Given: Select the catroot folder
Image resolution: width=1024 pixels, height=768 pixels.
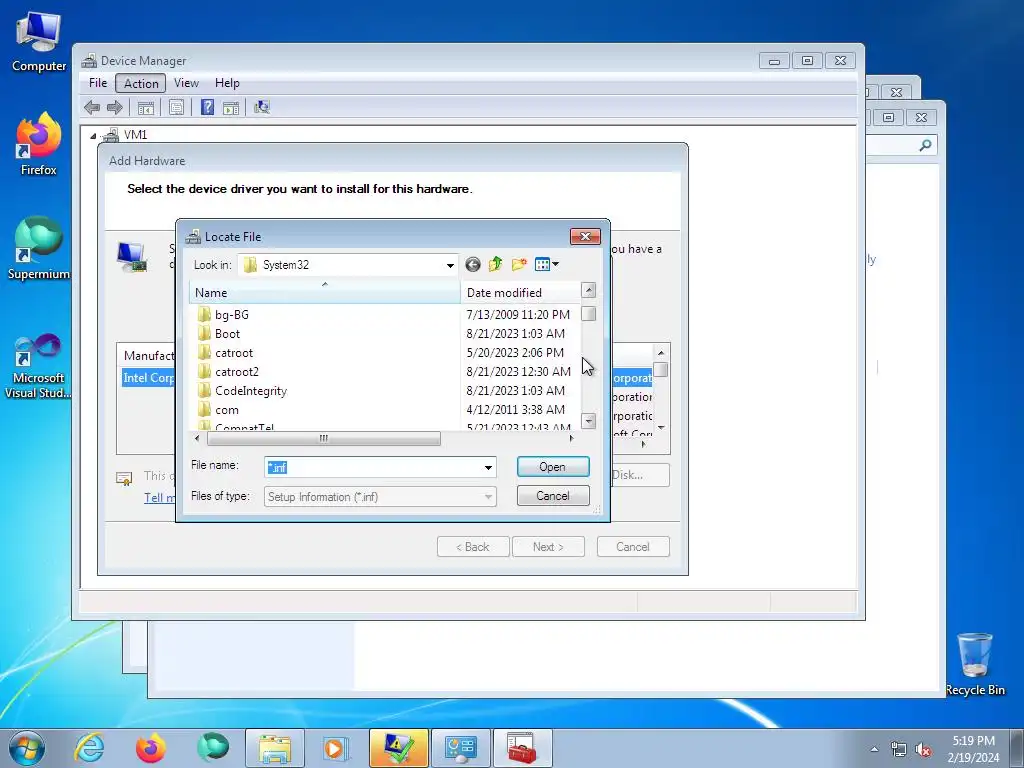Looking at the screenshot, I should click(x=234, y=353).
